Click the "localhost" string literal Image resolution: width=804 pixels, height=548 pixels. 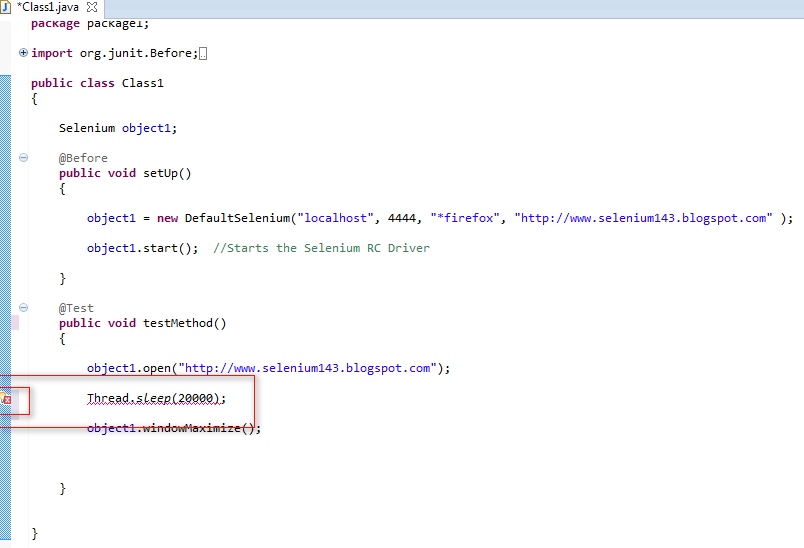click(x=335, y=218)
